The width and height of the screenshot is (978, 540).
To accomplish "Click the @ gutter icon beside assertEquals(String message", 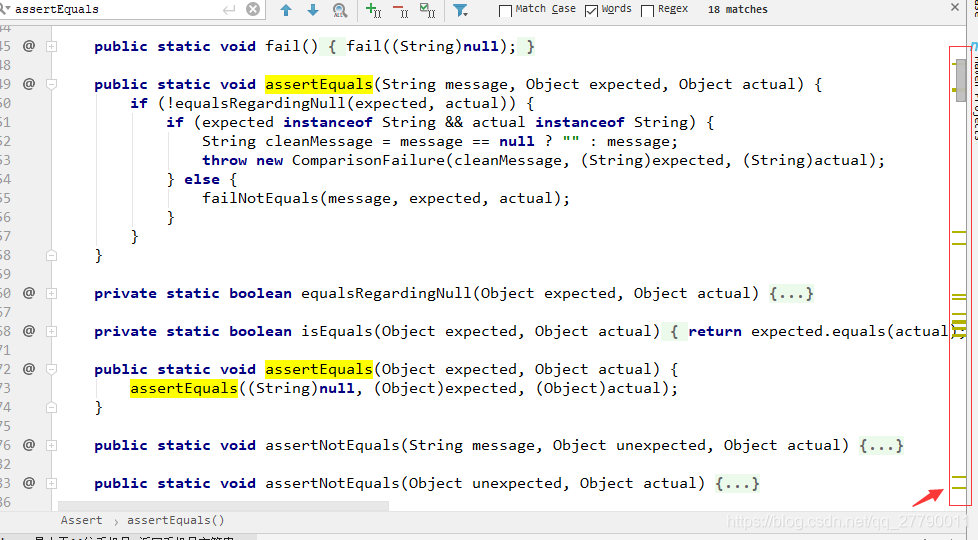I will click(29, 84).
